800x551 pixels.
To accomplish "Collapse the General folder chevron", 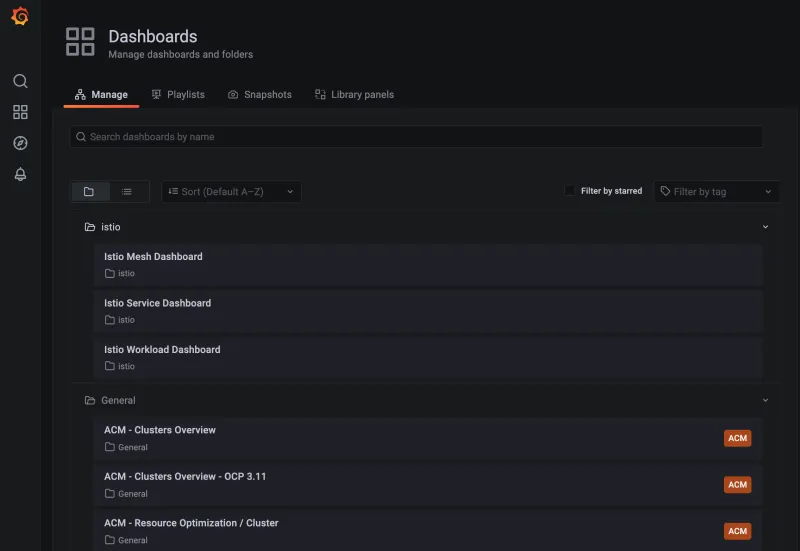I will [765, 400].
